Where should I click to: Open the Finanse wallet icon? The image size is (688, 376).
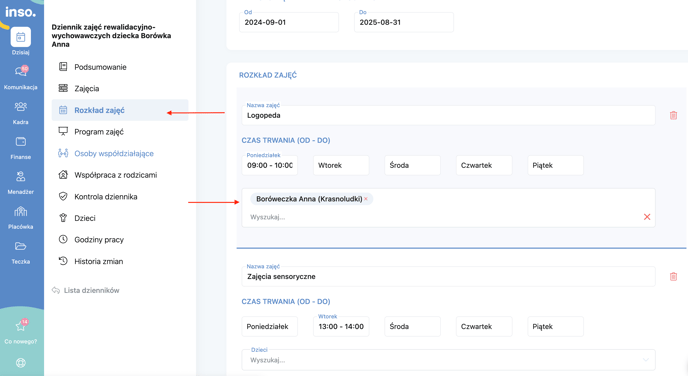click(x=21, y=142)
